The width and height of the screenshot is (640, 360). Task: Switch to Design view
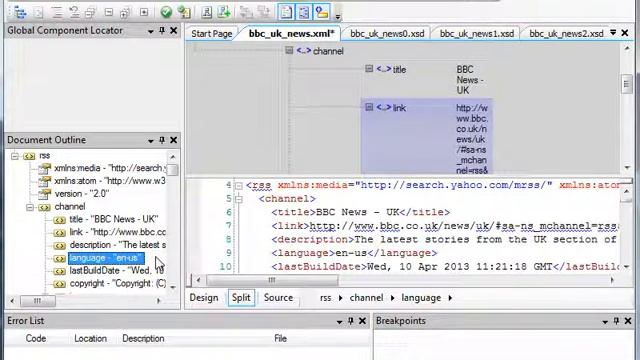[204, 298]
